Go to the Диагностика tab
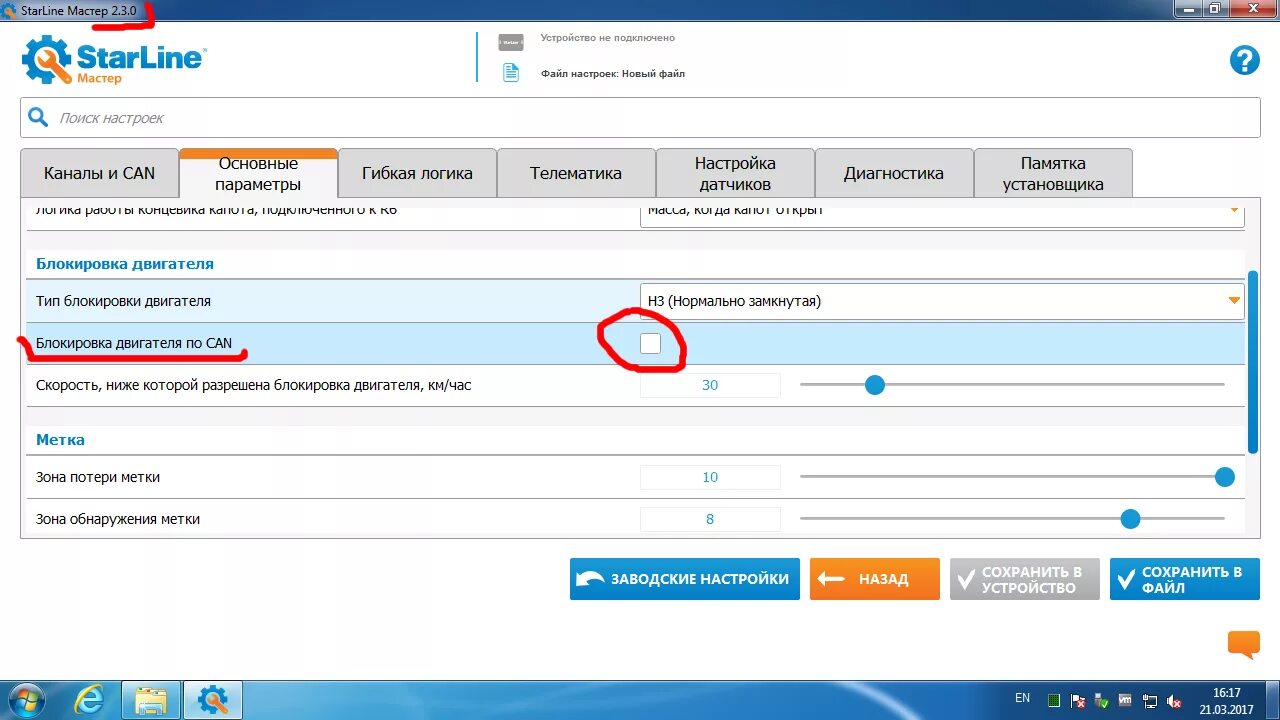Image resolution: width=1280 pixels, height=720 pixels. [x=894, y=173]
